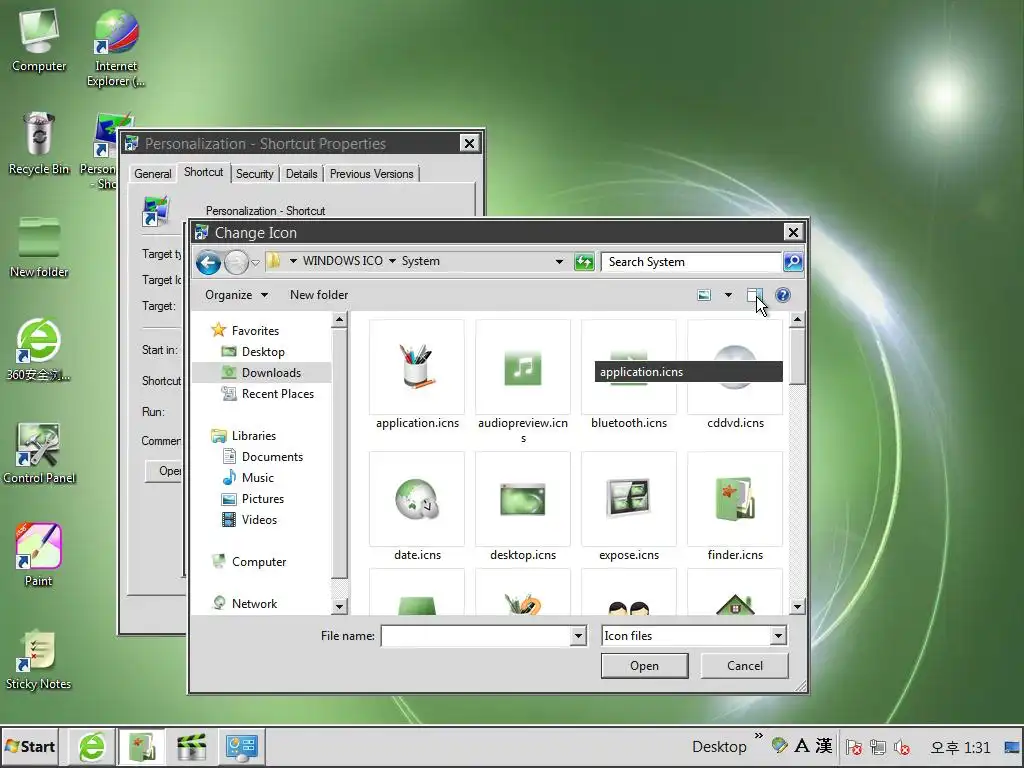Open the Help question mark icon

point(782,295)
